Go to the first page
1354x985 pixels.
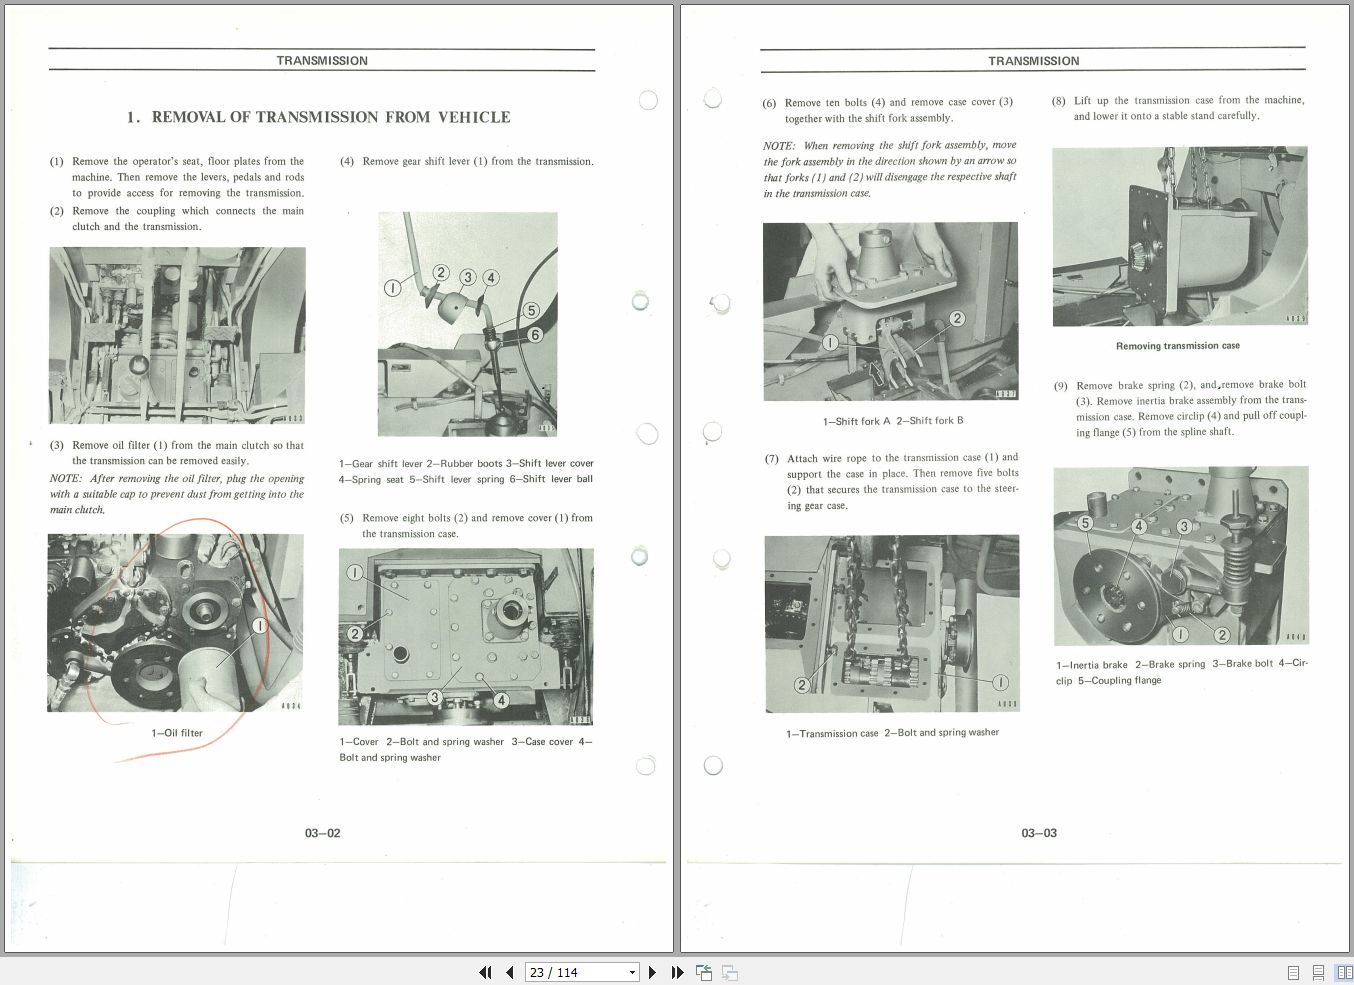click(485, 972)
